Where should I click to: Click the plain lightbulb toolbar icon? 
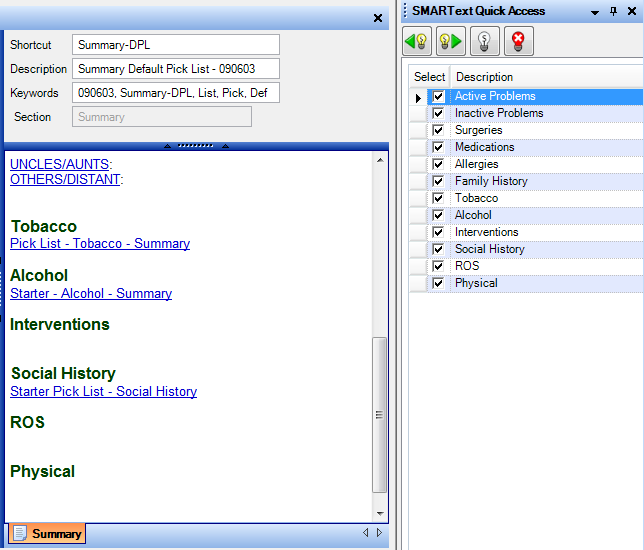(485, 41)
